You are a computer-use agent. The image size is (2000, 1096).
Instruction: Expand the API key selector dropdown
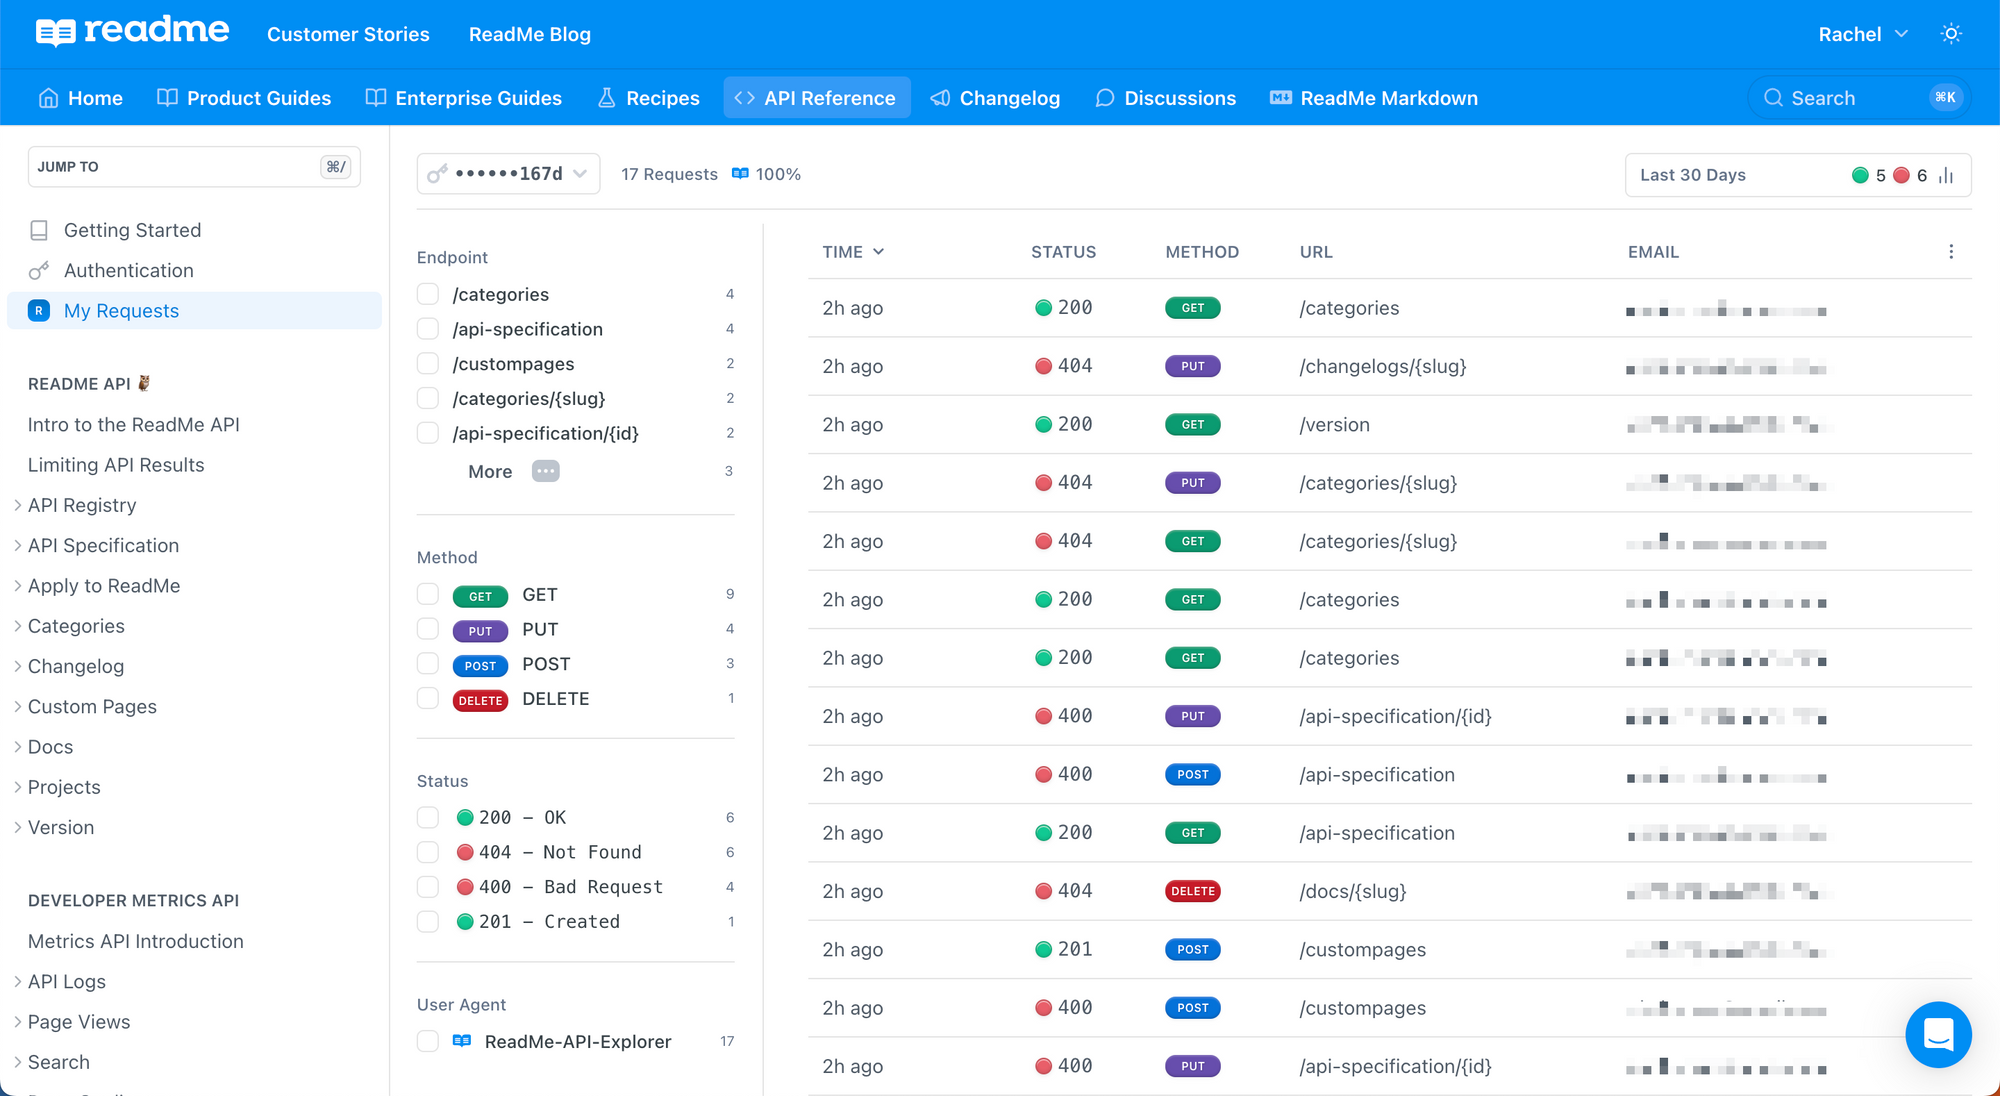pos(506,173)
